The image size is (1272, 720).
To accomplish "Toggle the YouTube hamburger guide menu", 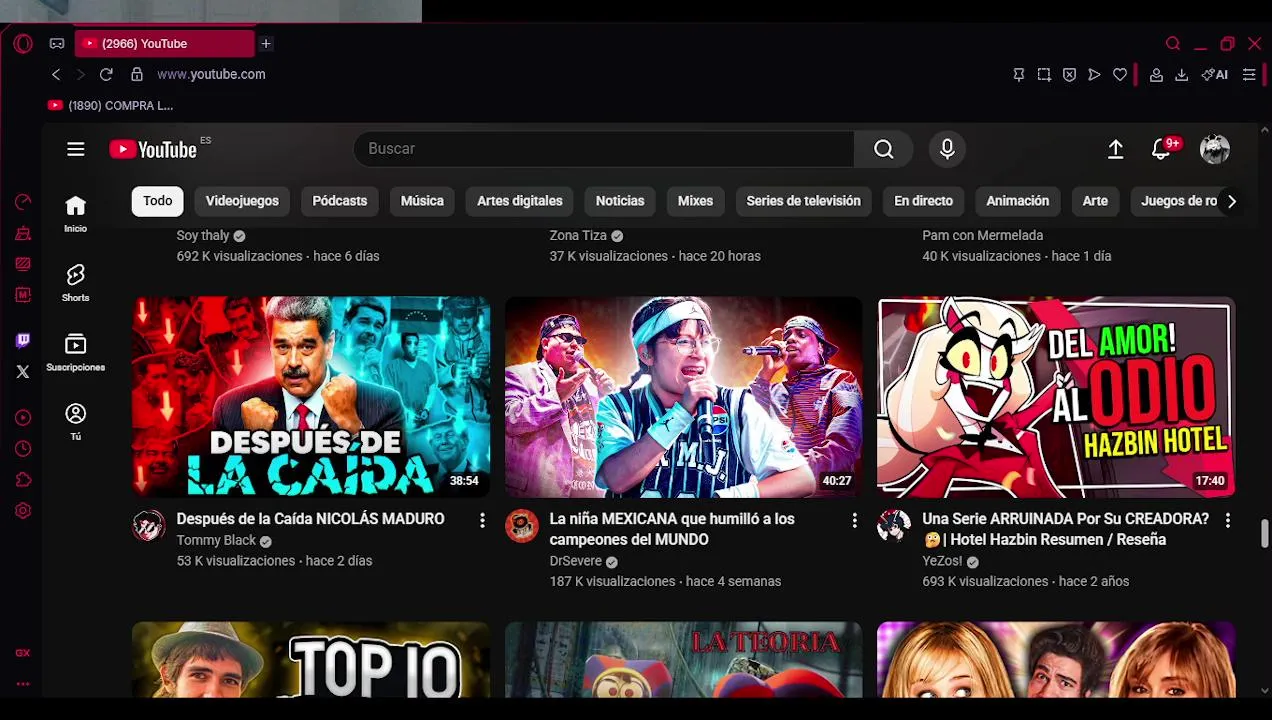I will click(76, 149).
